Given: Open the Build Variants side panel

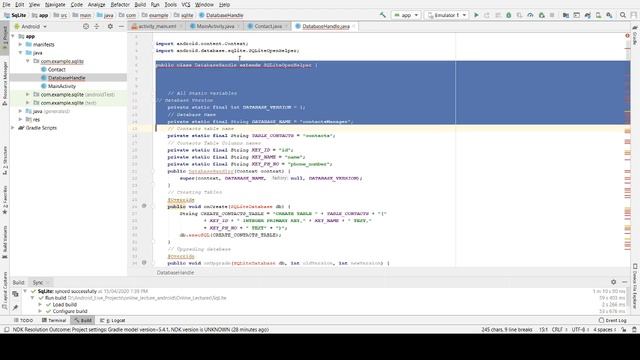Looking at the screenshot, I should (4, 242).
